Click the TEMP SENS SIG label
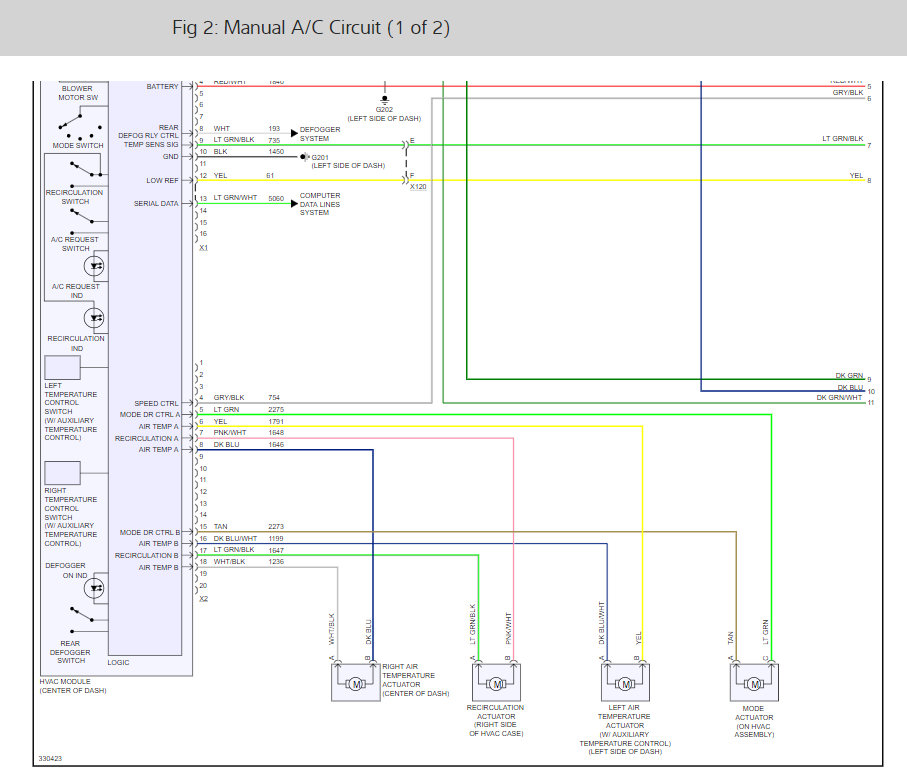 pyautogui.click(x=151, y=145)
